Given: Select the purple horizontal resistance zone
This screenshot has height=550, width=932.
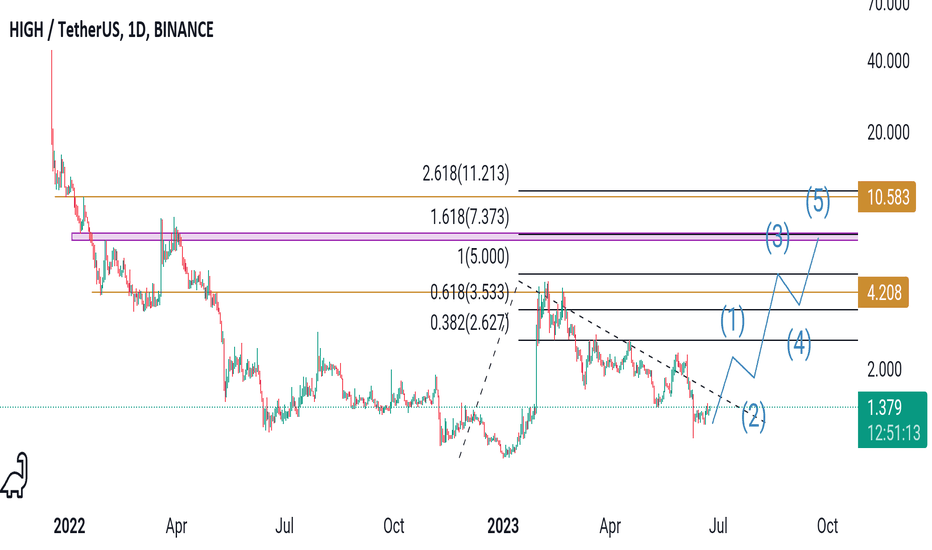Looking at the screenshot, I should click(464, 237).
